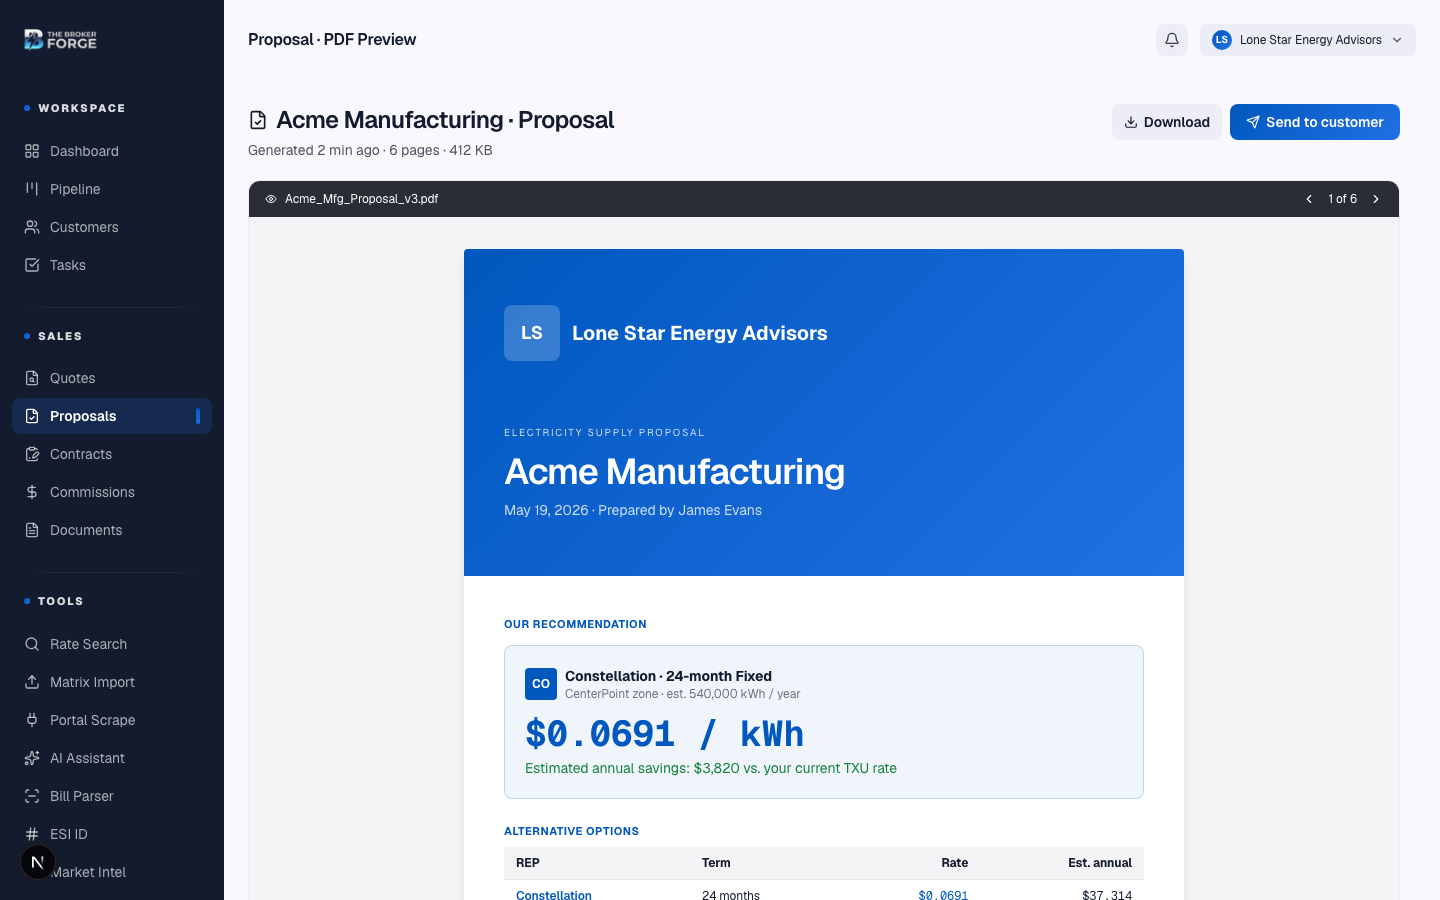Click the 'Proposal · PDF Preview' breadcrumb
This screenshot has height=900, width=1440.
click(332, 40)
